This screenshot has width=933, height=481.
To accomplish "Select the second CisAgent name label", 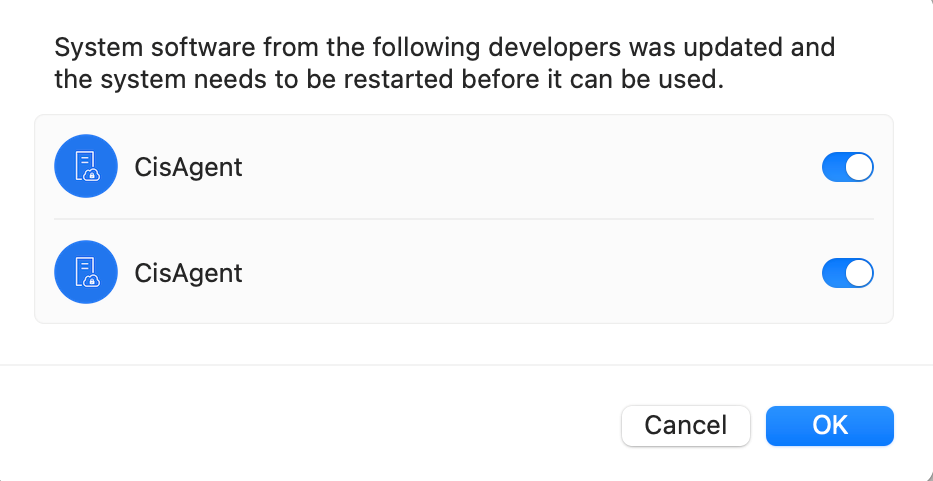I will tap(188, 272).
